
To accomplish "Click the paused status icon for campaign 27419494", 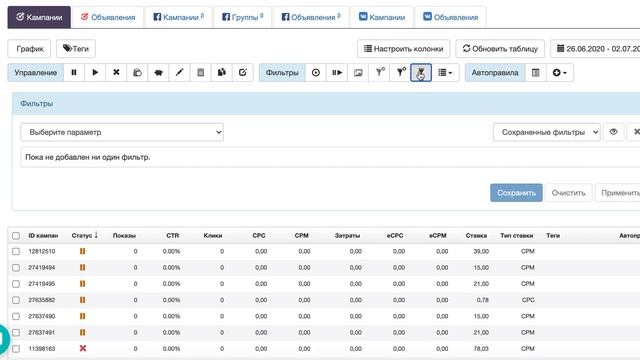I will pos(82,268).
